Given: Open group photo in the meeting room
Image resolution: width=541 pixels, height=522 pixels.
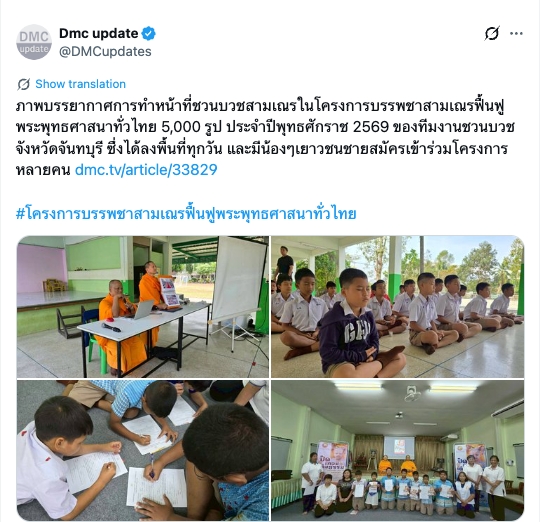Looking at the screenshot, I should [x=397, y=450].
